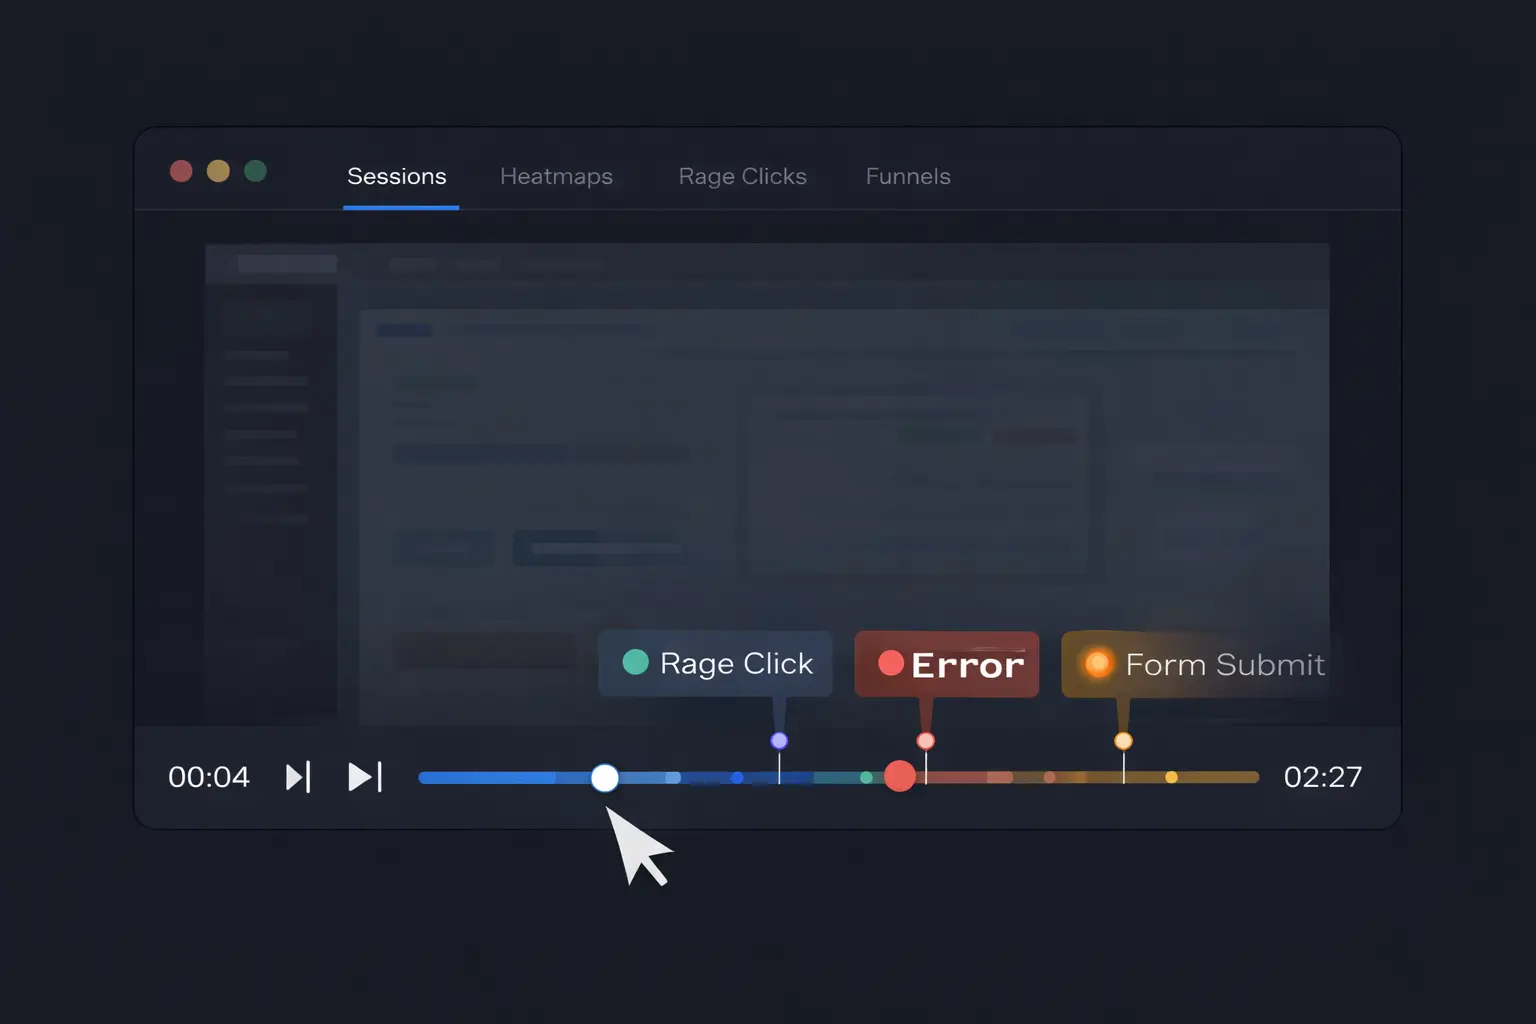This screenshot has height=1024, width=1536.
Task: Select the next-frame step icon beside the timestamp
Action: point(298,776)
